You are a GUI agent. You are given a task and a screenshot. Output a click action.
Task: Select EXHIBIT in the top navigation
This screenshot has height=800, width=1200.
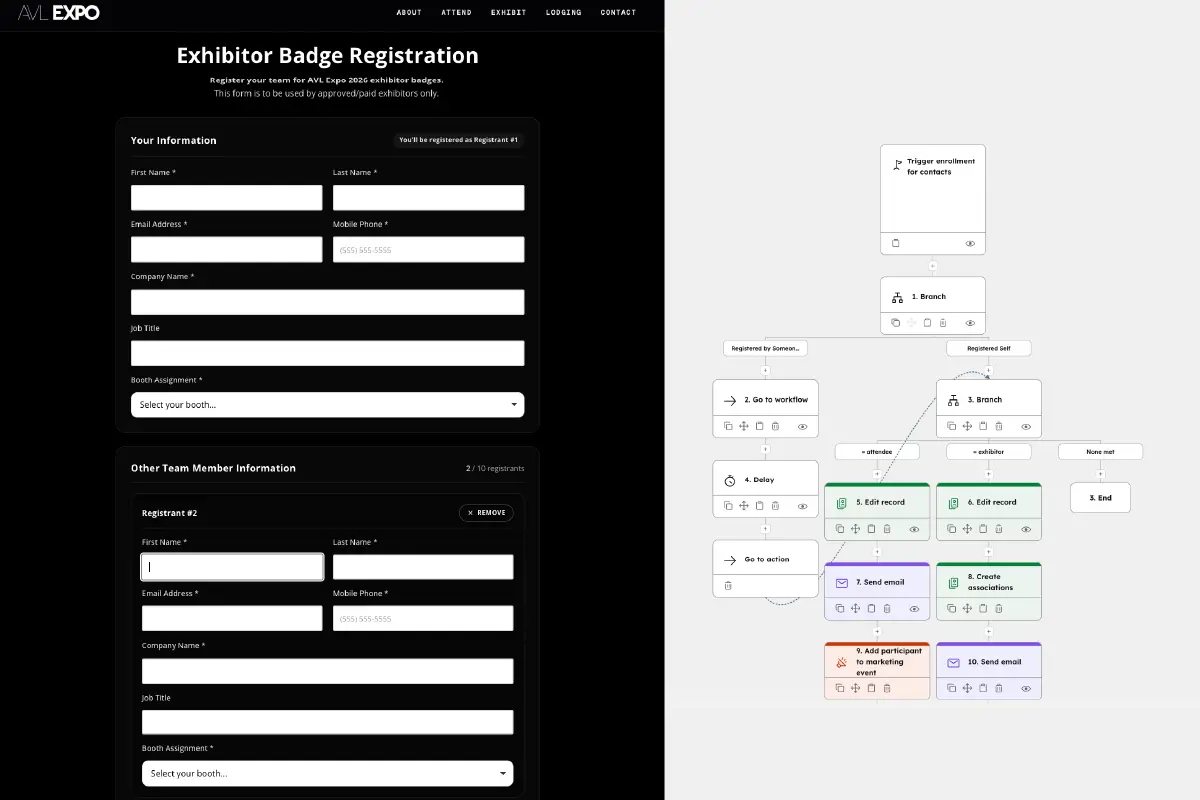click(508, 12)
